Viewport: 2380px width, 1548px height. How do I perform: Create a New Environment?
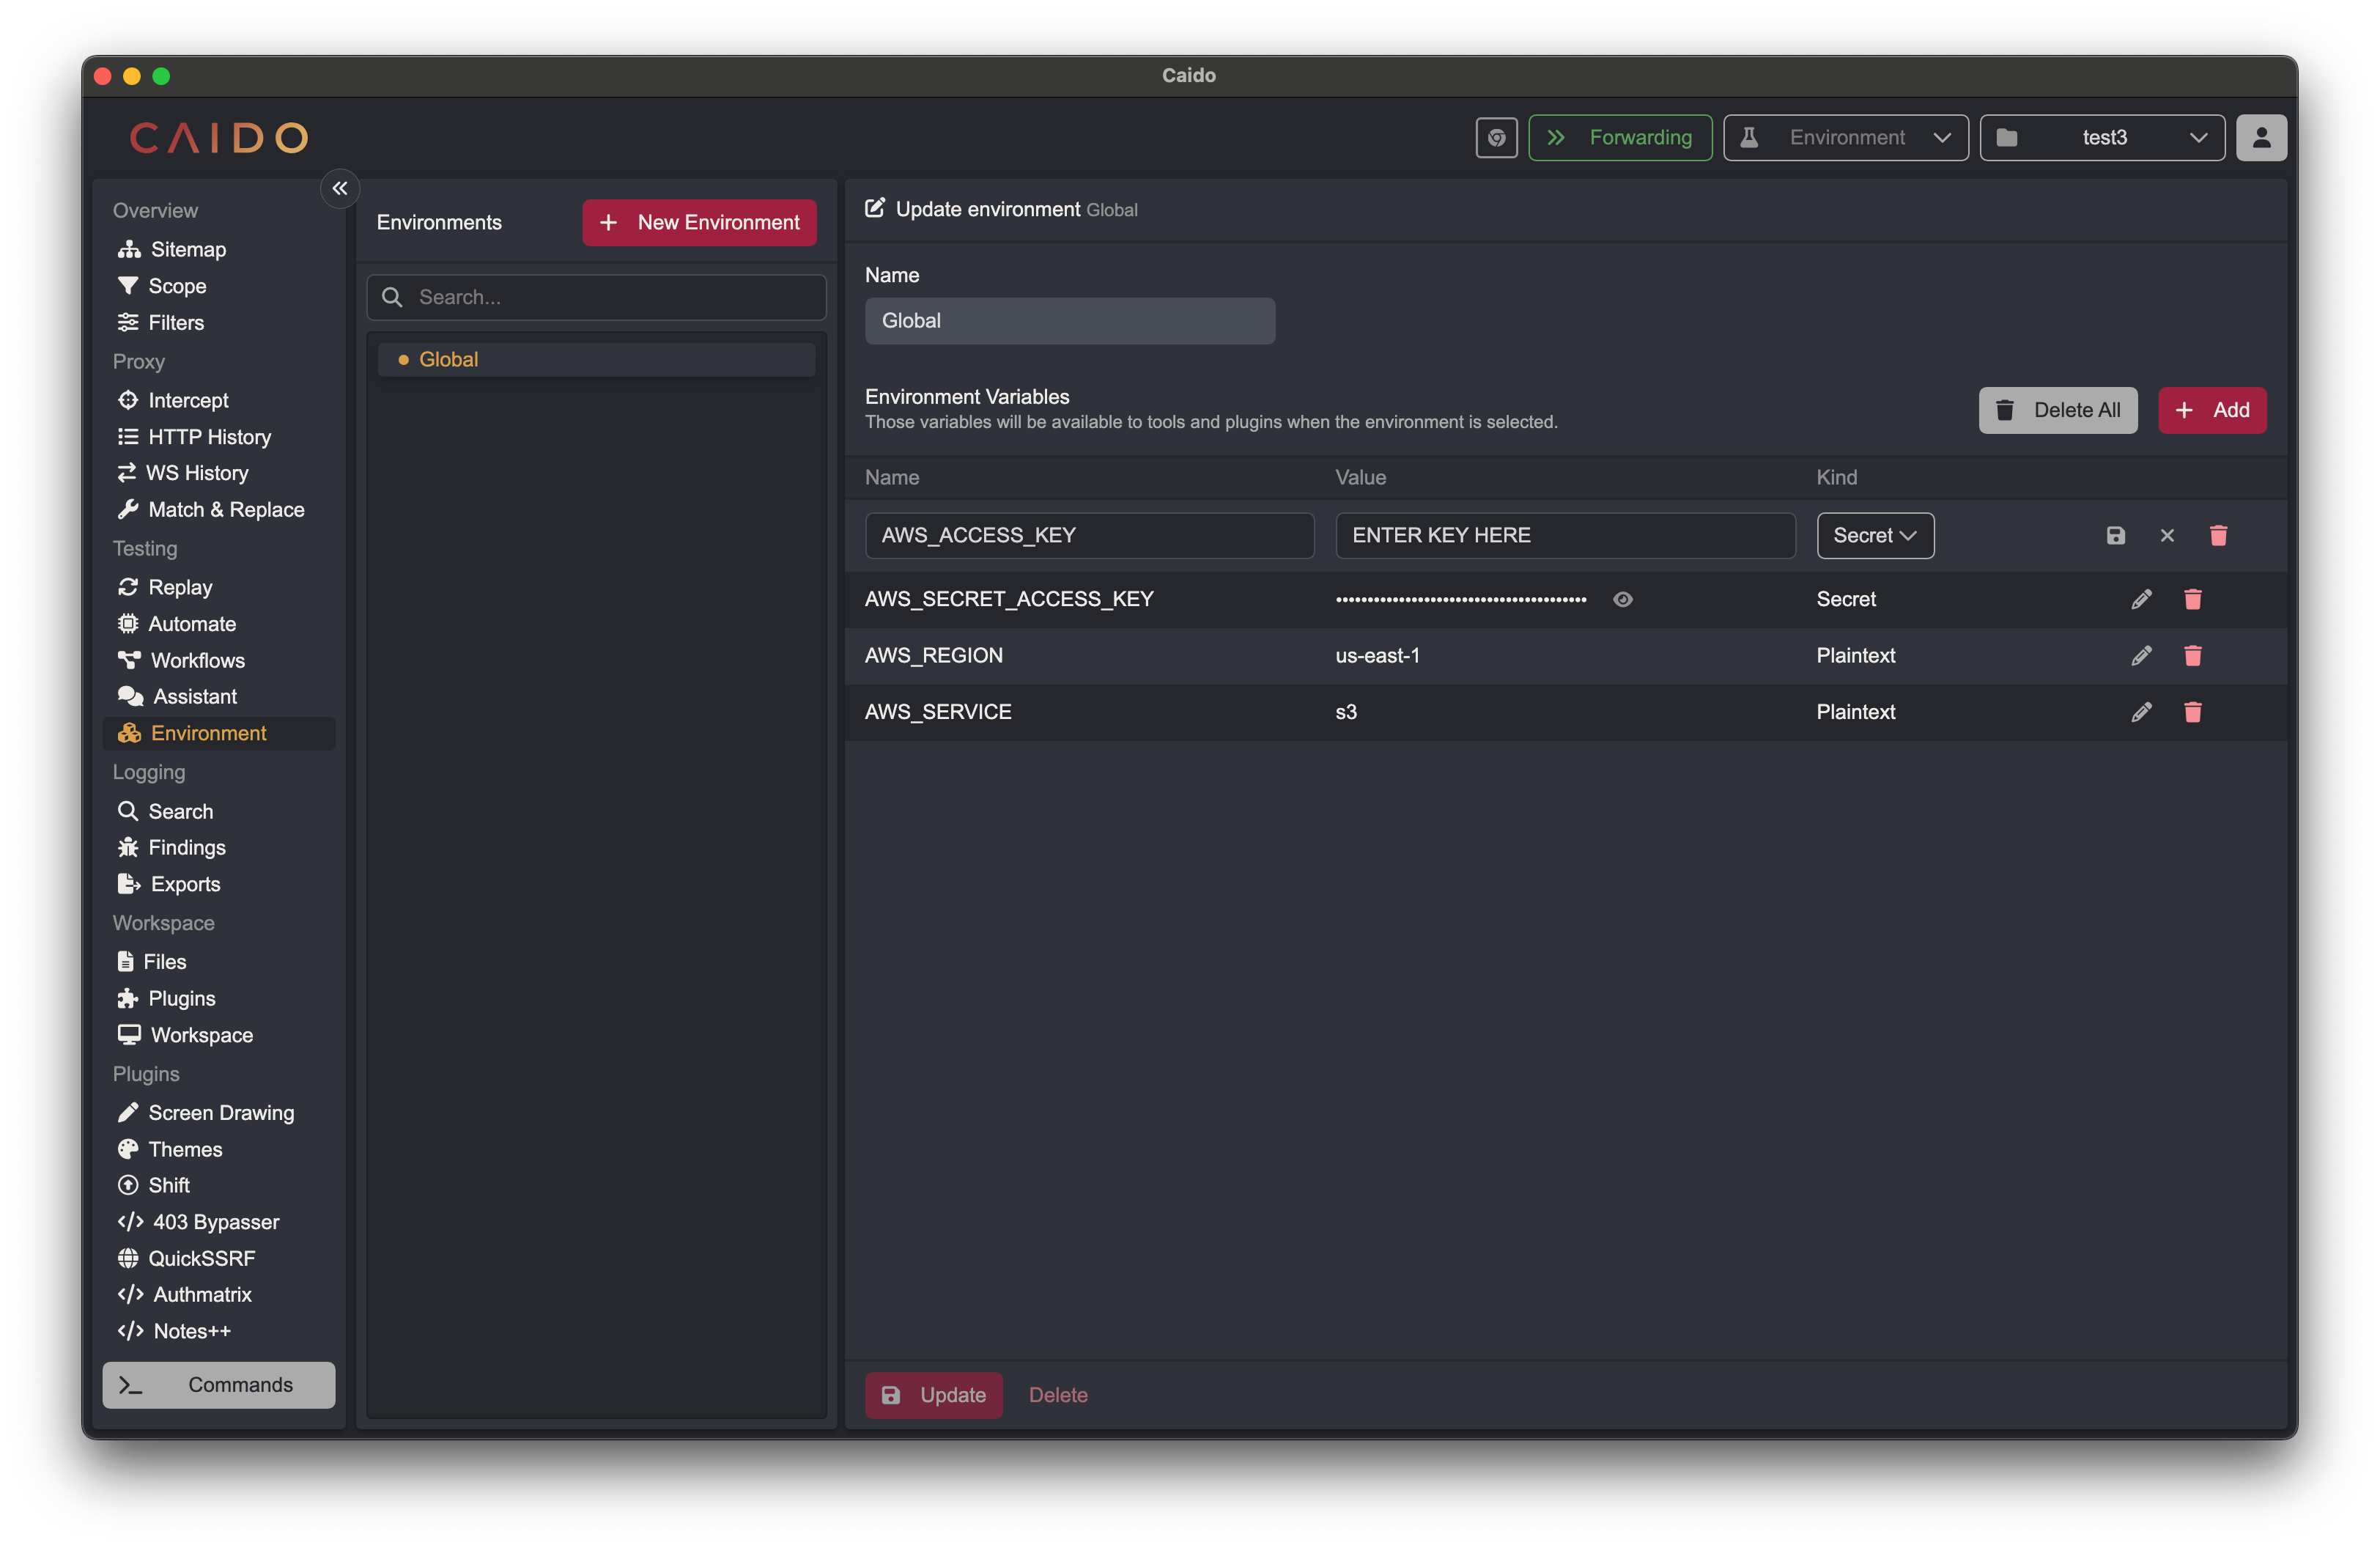699,222
